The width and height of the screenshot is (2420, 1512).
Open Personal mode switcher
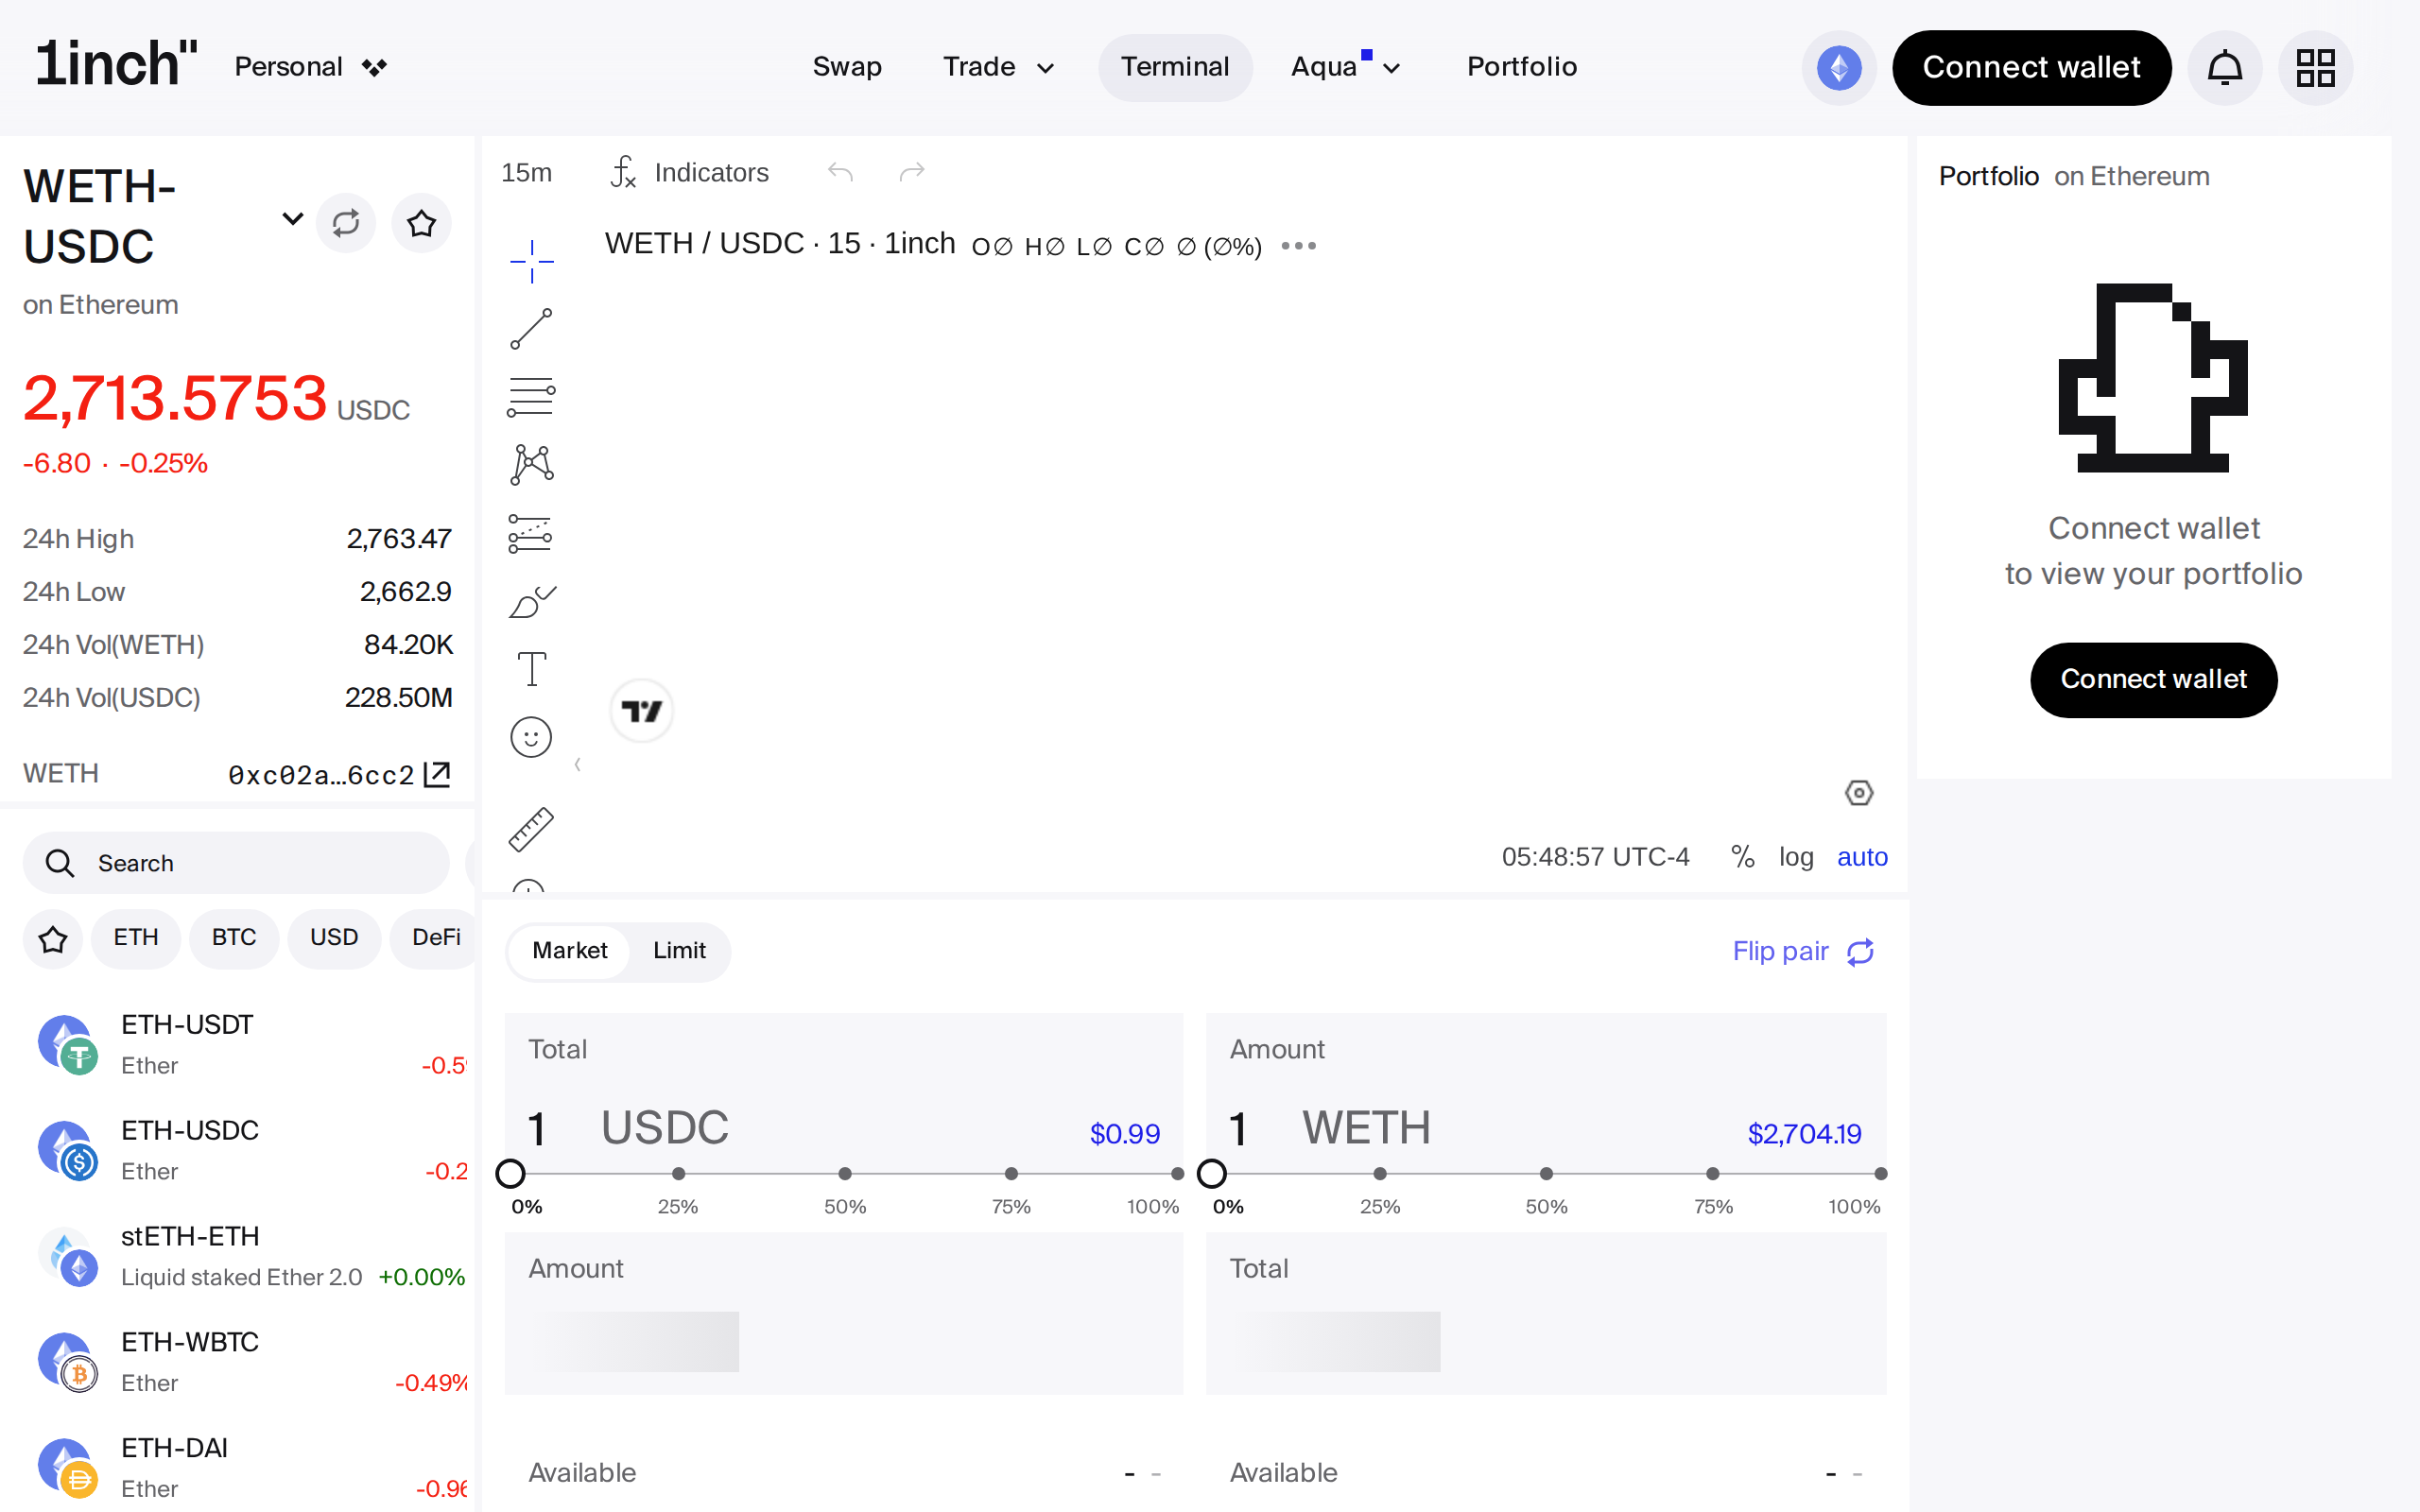tap(311, 67)
